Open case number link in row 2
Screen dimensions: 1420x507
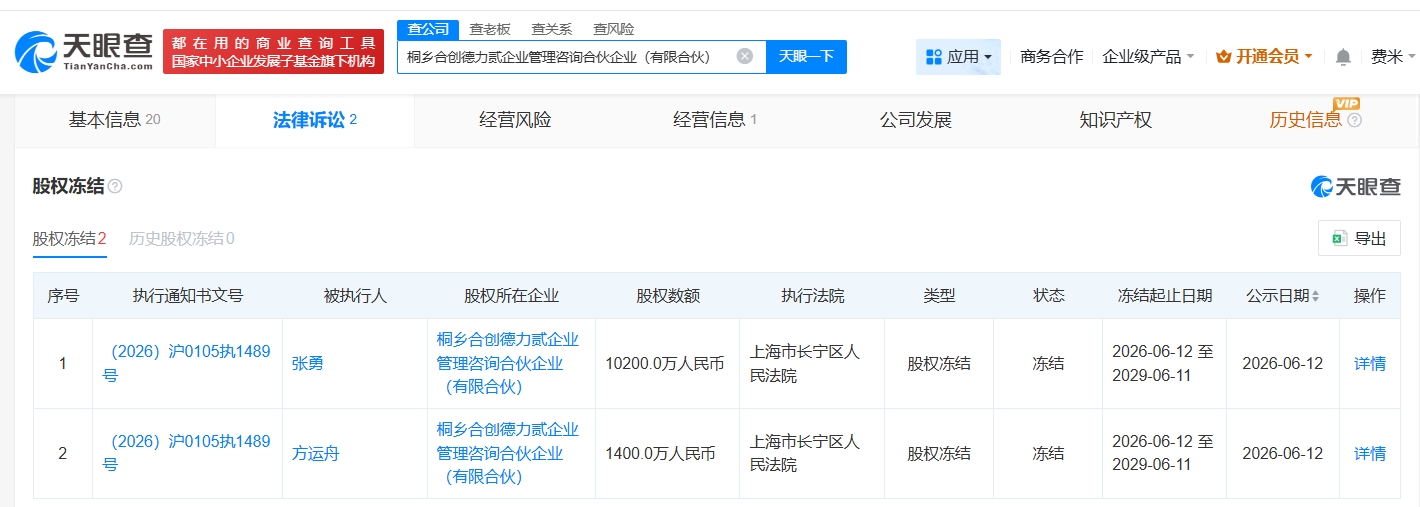pos(186,453)
